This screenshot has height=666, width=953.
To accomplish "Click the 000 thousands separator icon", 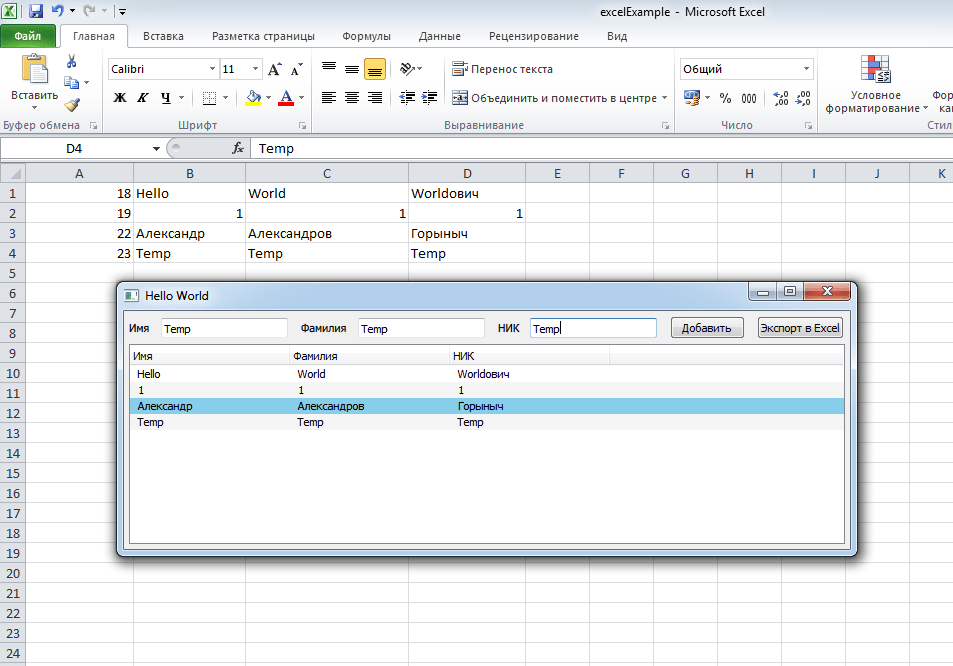I will [748, 97].
